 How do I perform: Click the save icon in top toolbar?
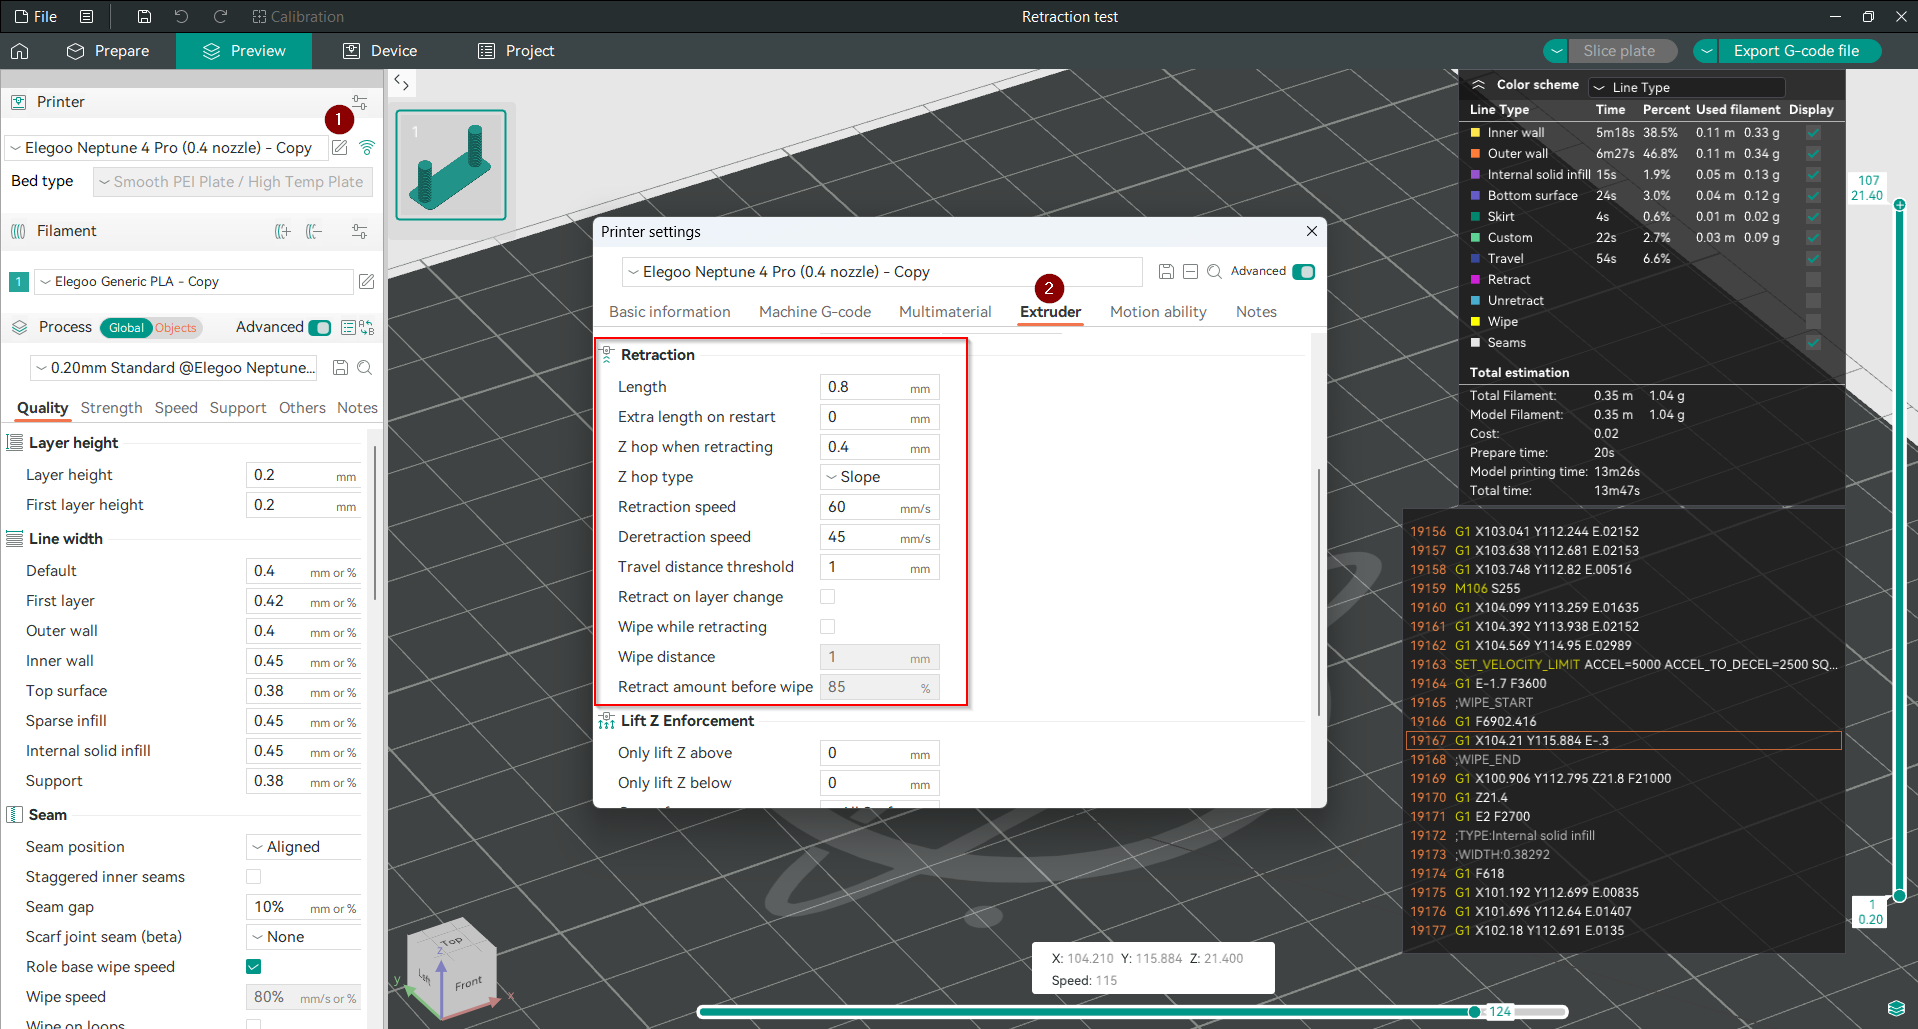click(x=144, y=16)
